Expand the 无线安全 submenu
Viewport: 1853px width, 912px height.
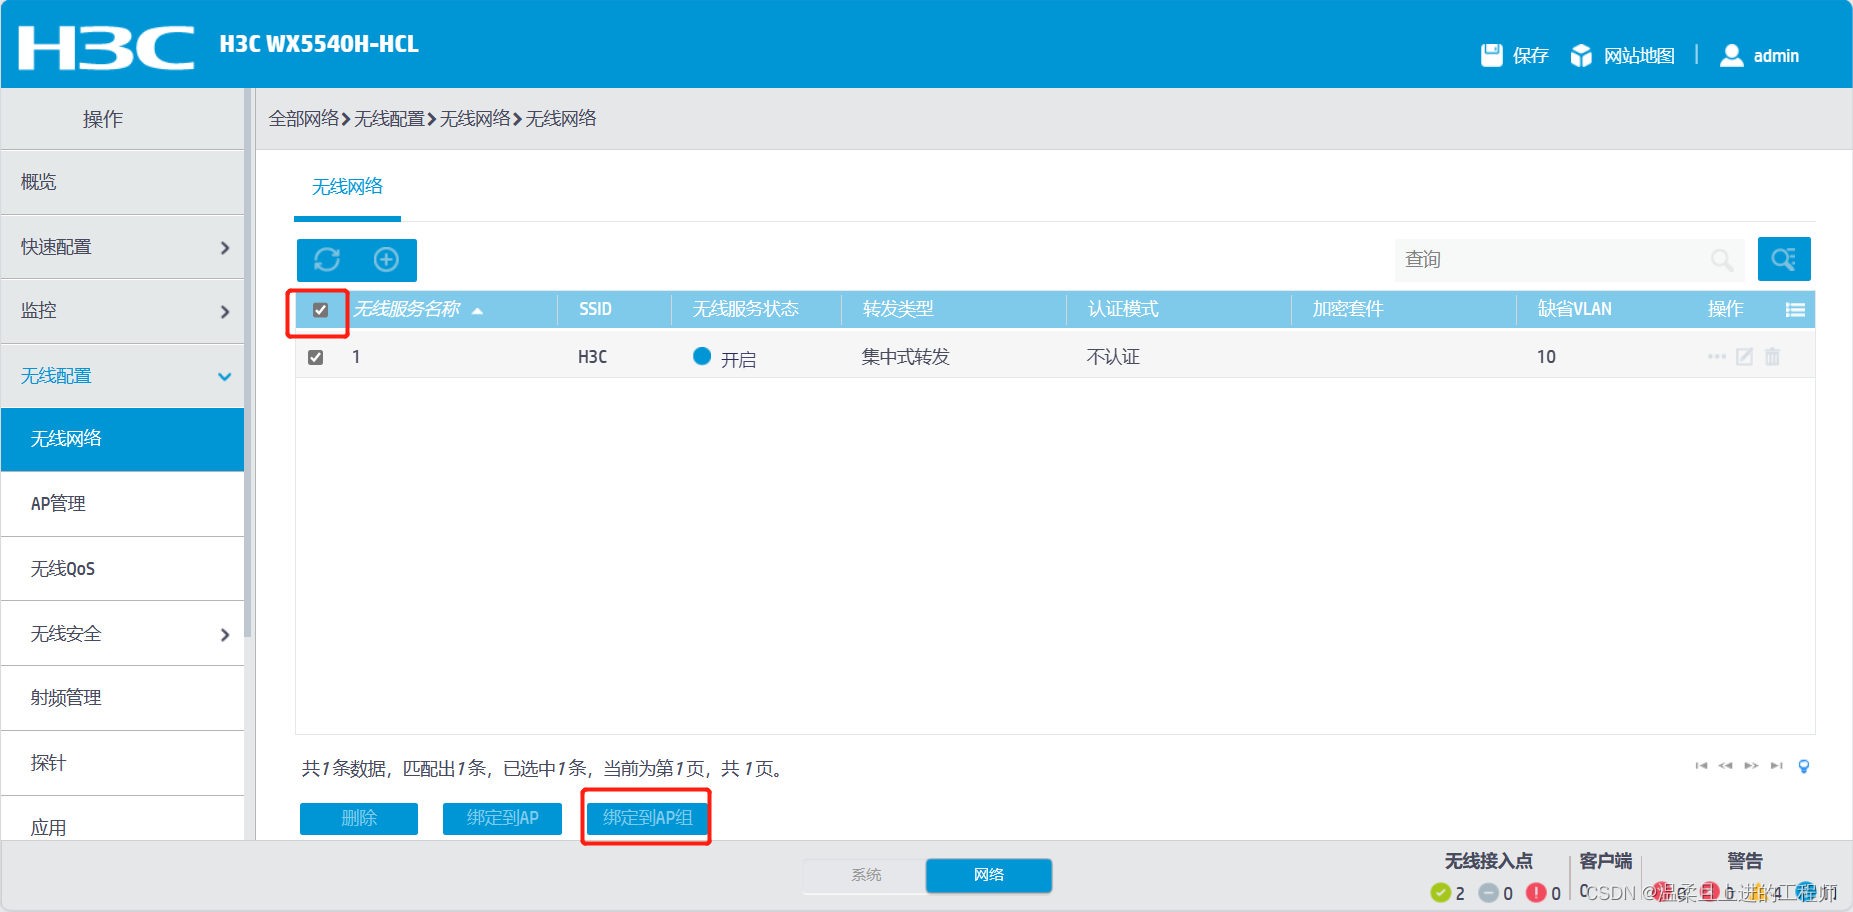(122, 634)
